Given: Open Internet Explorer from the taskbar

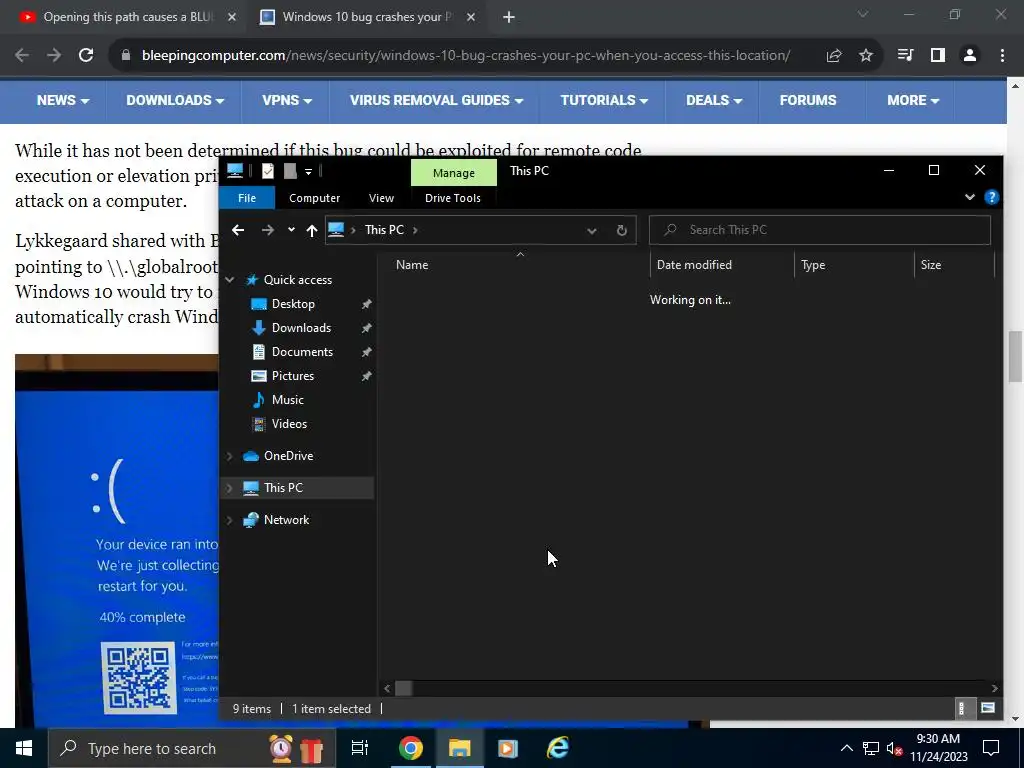Looking at the screenshot, I should tap(557, 748).
